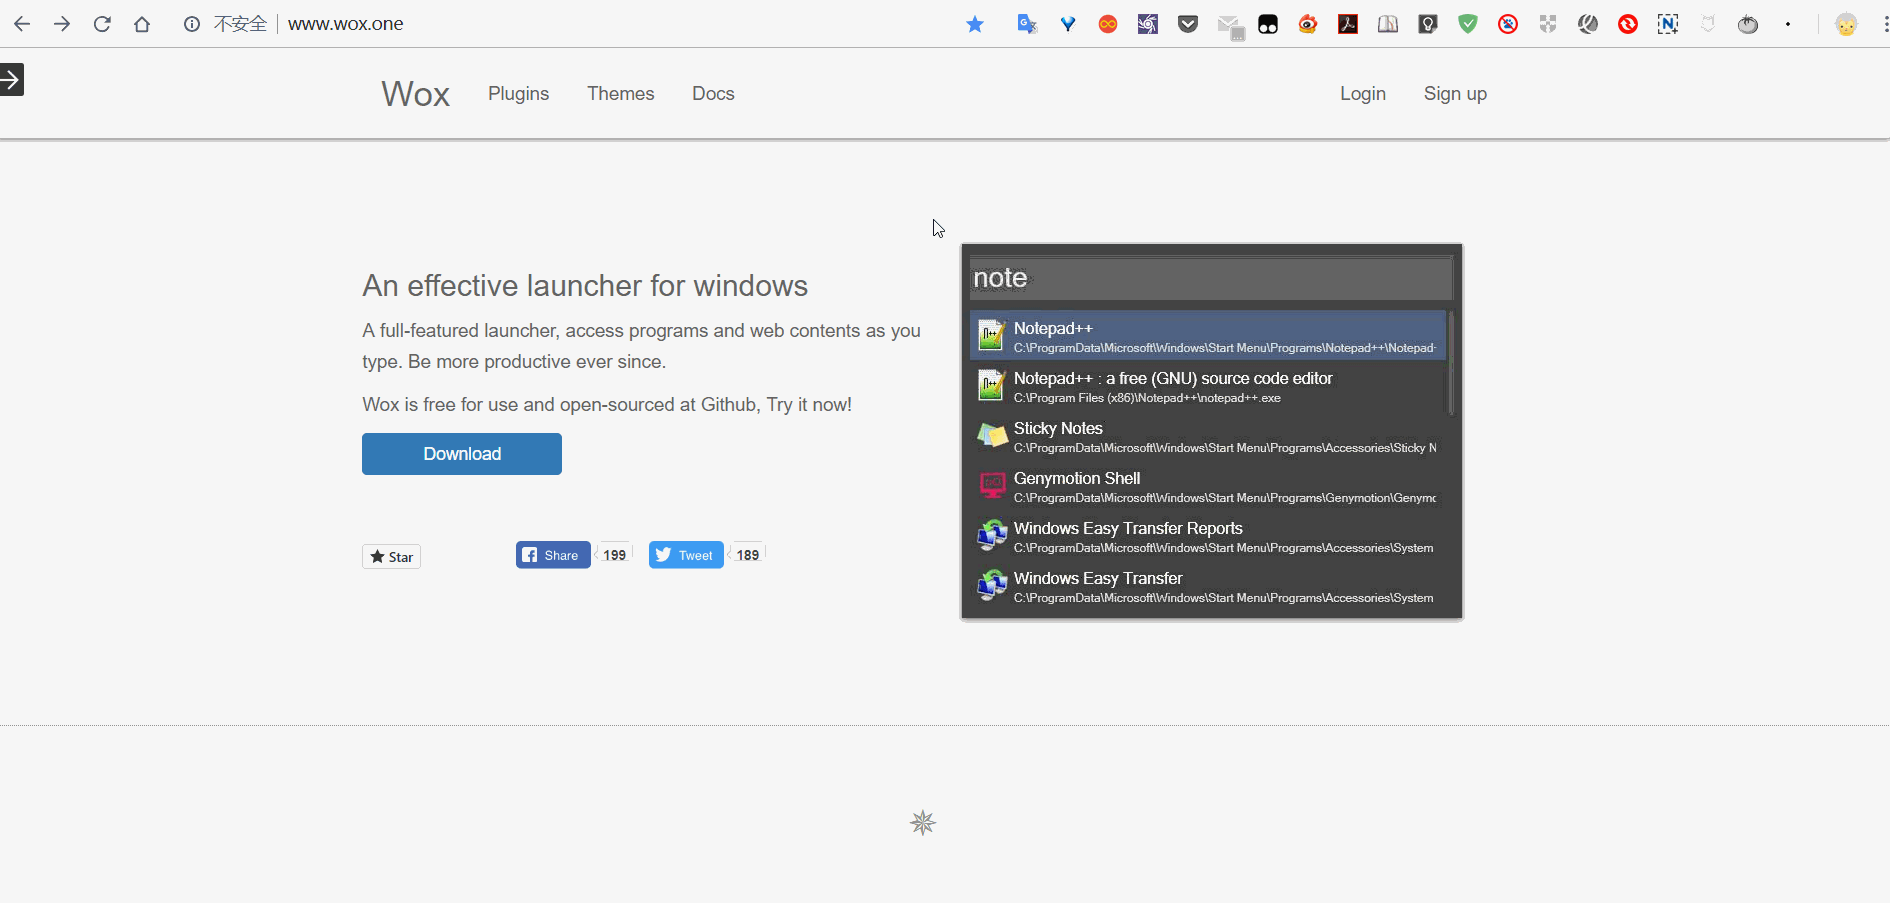Click the blue Download button
The width and height of the screenshot is (1890, 903).
point(462,454)
